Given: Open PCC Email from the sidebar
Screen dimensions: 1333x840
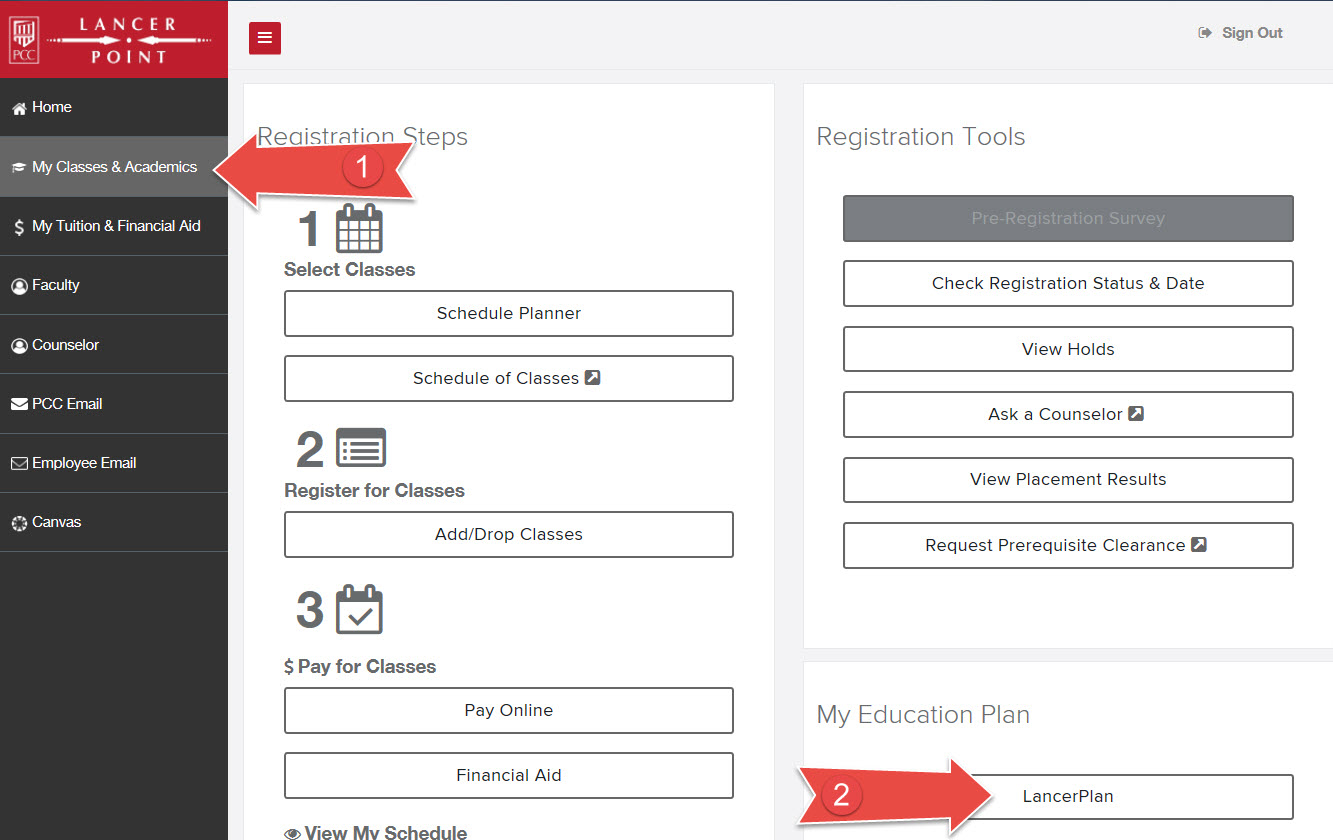Looking at the screenshot, I should coord(67,404).
